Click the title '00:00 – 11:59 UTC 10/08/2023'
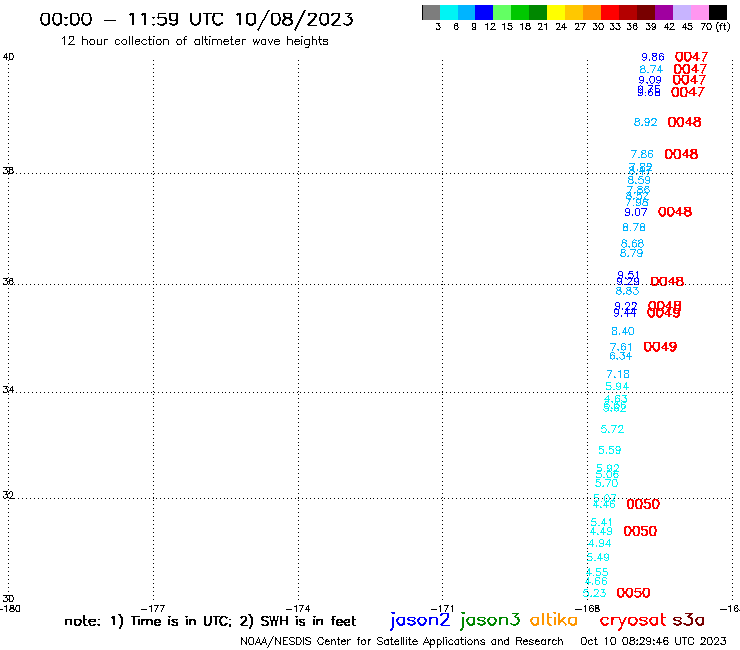This screenshot has height=650, width=740. point(196,19)
